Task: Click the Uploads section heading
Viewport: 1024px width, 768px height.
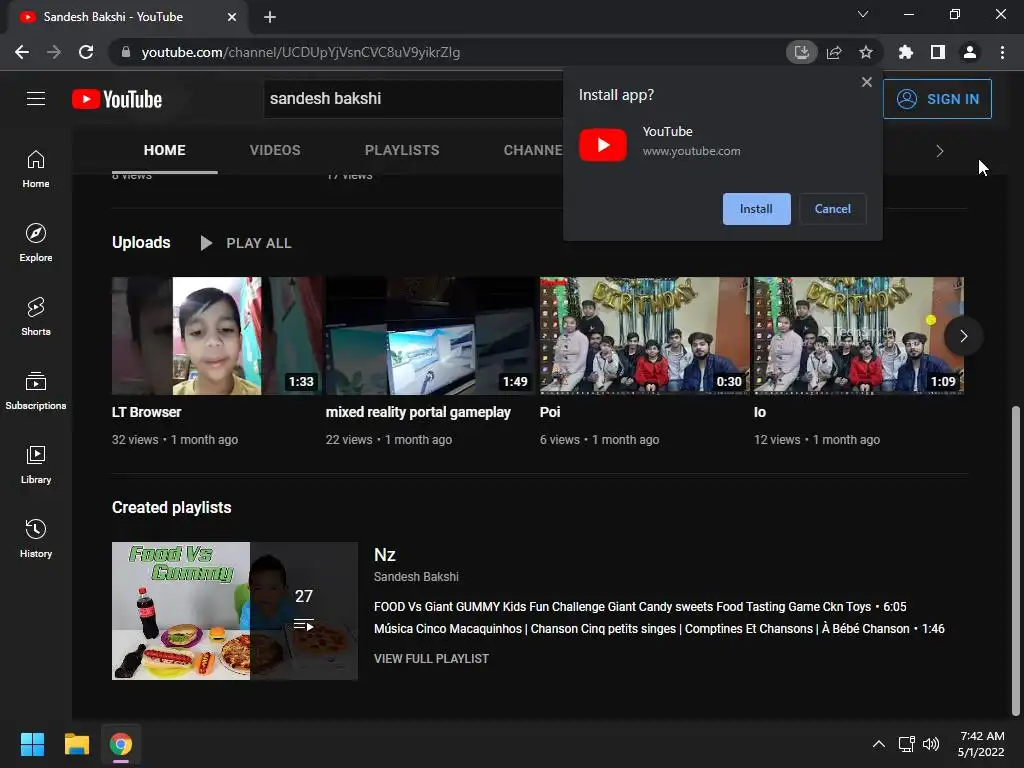Action: (141, 242)
